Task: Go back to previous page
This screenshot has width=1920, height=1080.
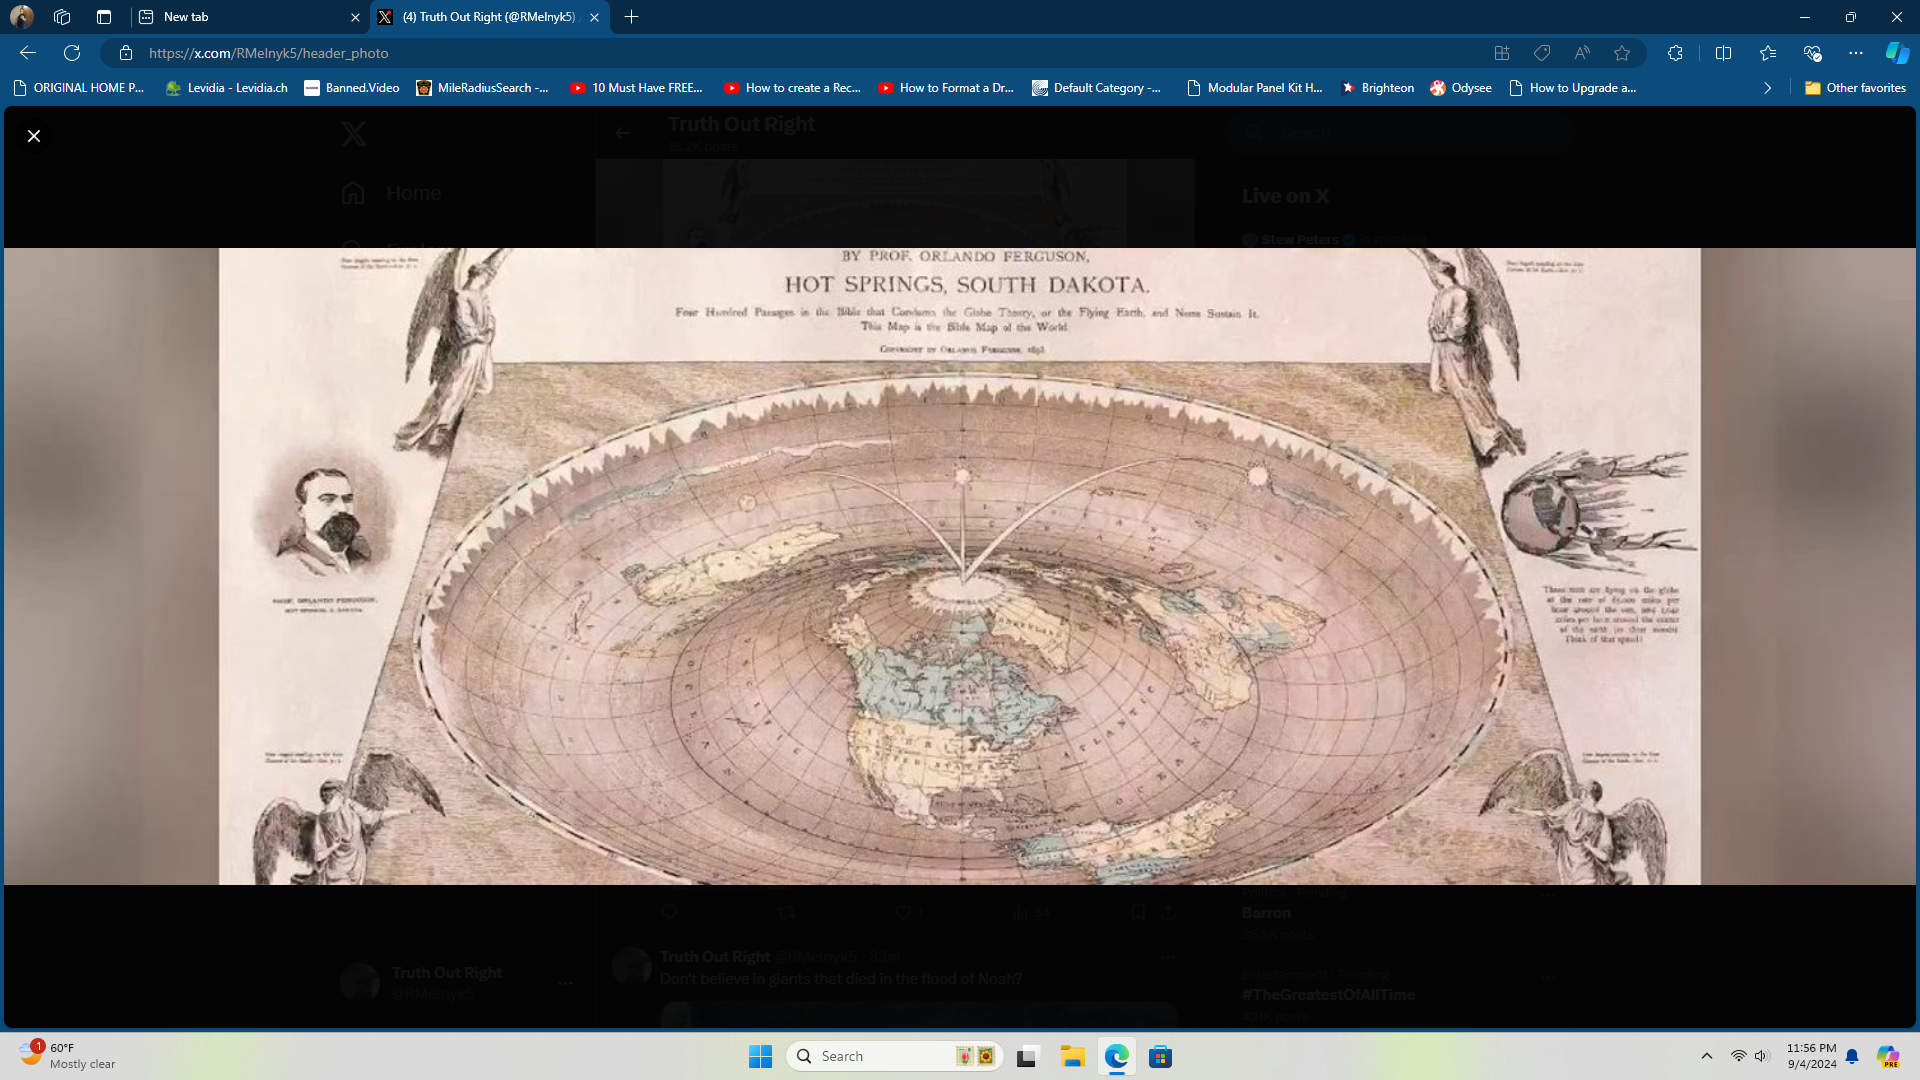Action: click(x=28, y=53)
